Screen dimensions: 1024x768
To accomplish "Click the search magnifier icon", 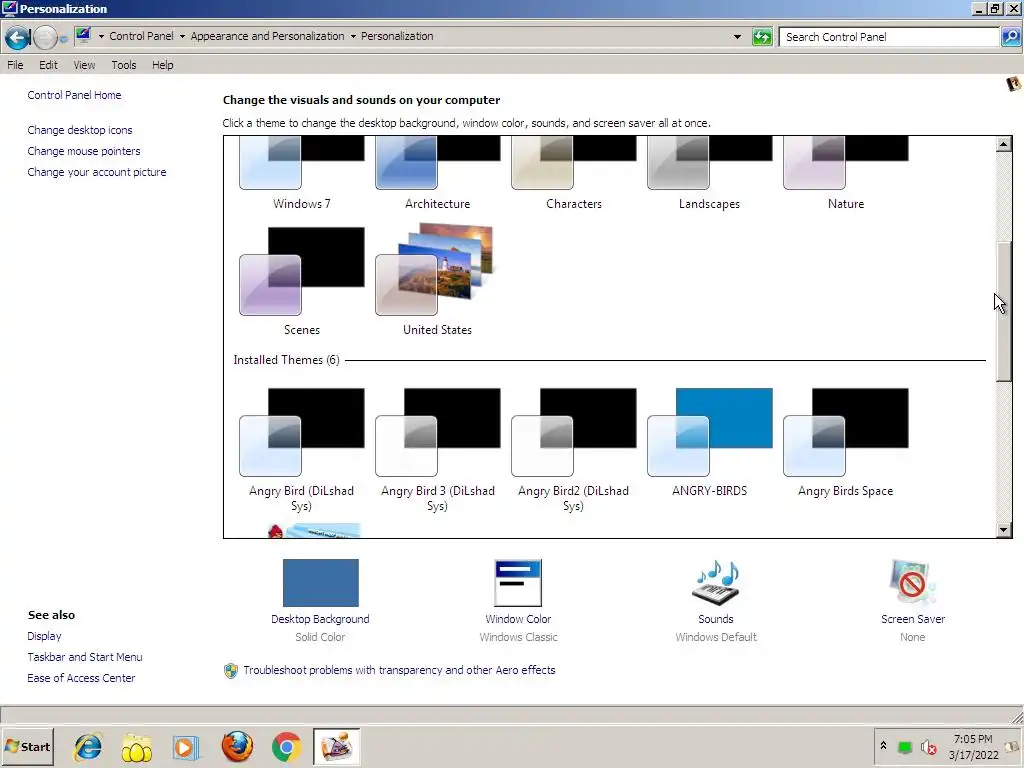I will (1010, 37).
